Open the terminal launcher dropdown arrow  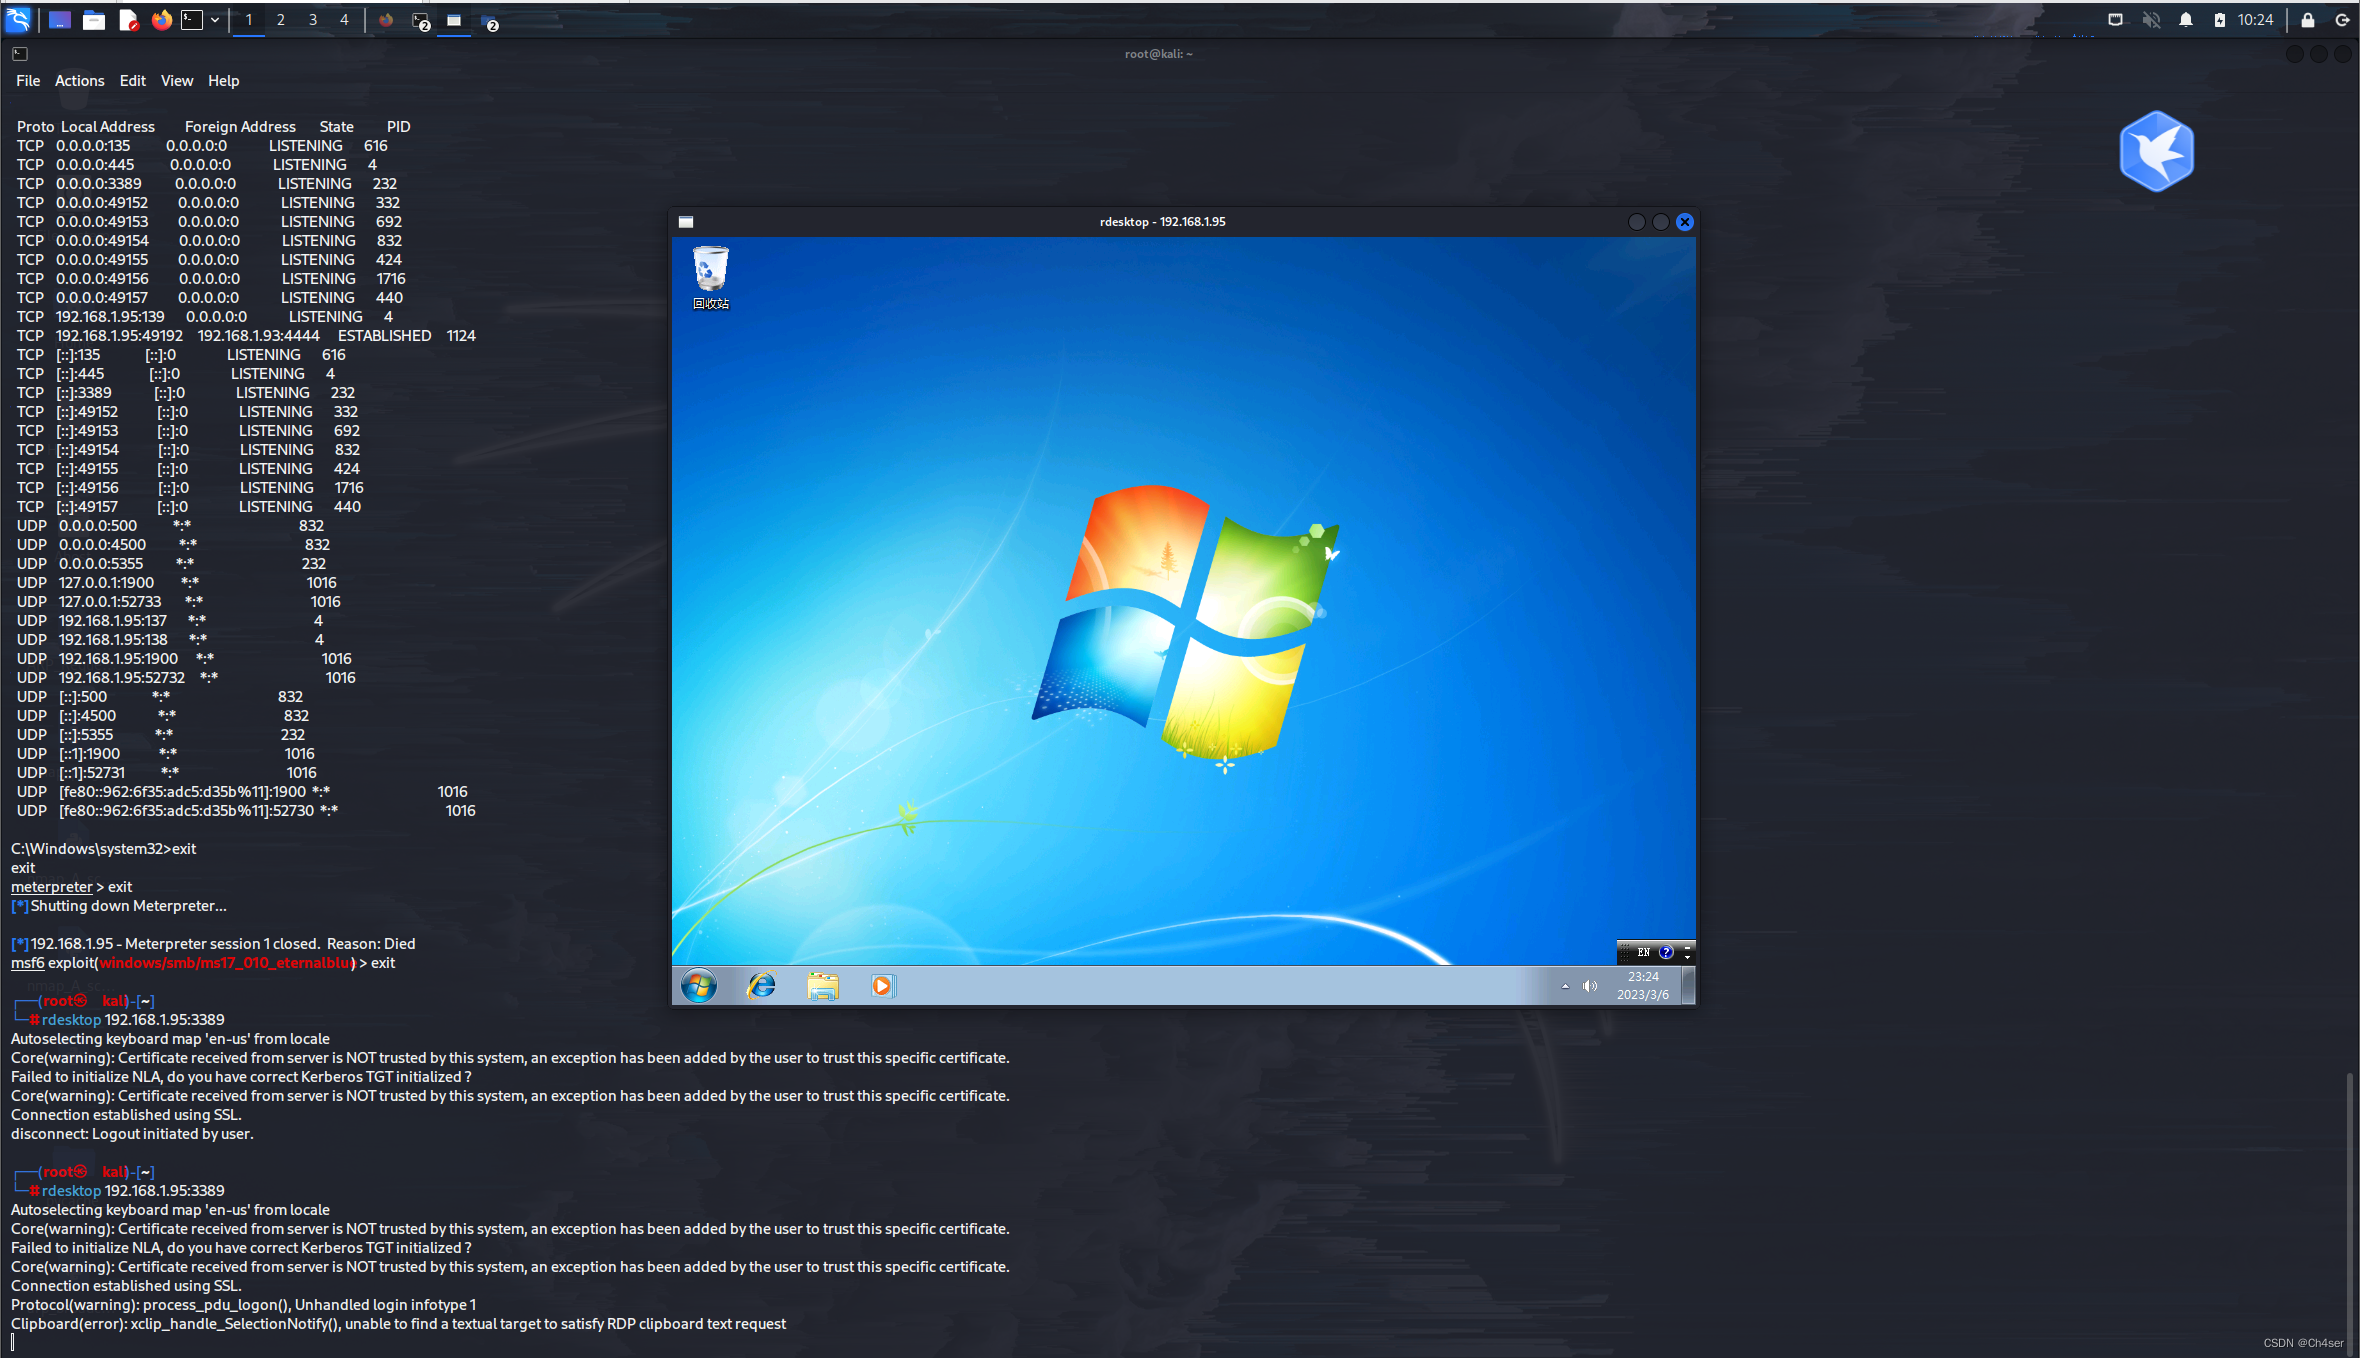click(x=213, y=19)
